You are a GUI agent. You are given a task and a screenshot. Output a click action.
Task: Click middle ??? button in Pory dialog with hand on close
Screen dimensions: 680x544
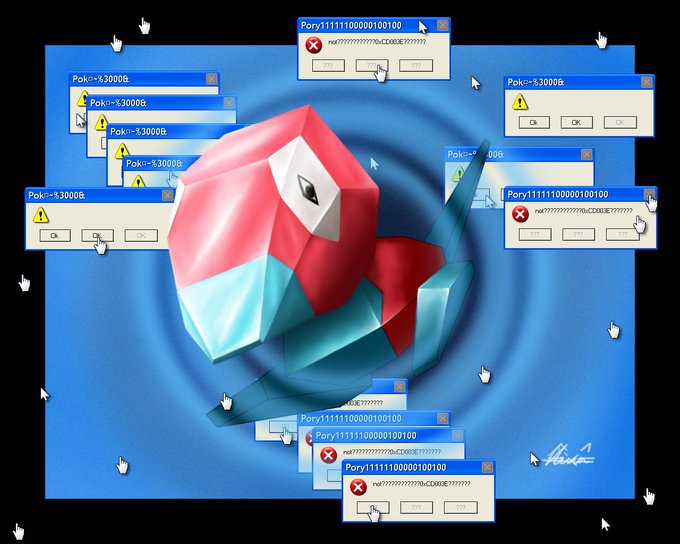pyautogui.click(x=578, y=235)
